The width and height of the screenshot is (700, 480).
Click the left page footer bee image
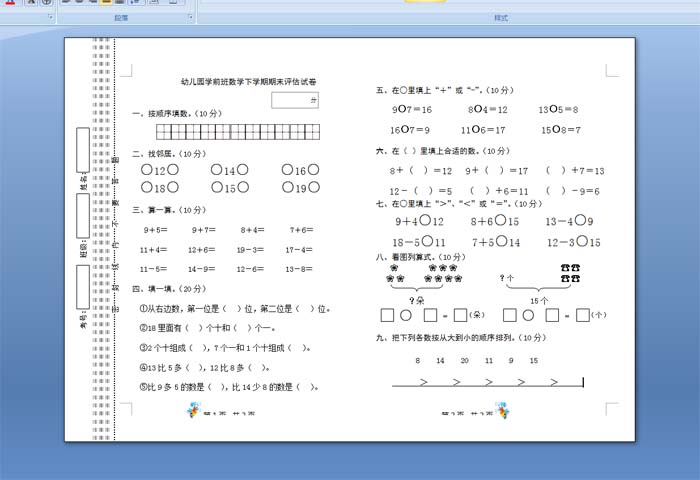[x=194, y=410]
